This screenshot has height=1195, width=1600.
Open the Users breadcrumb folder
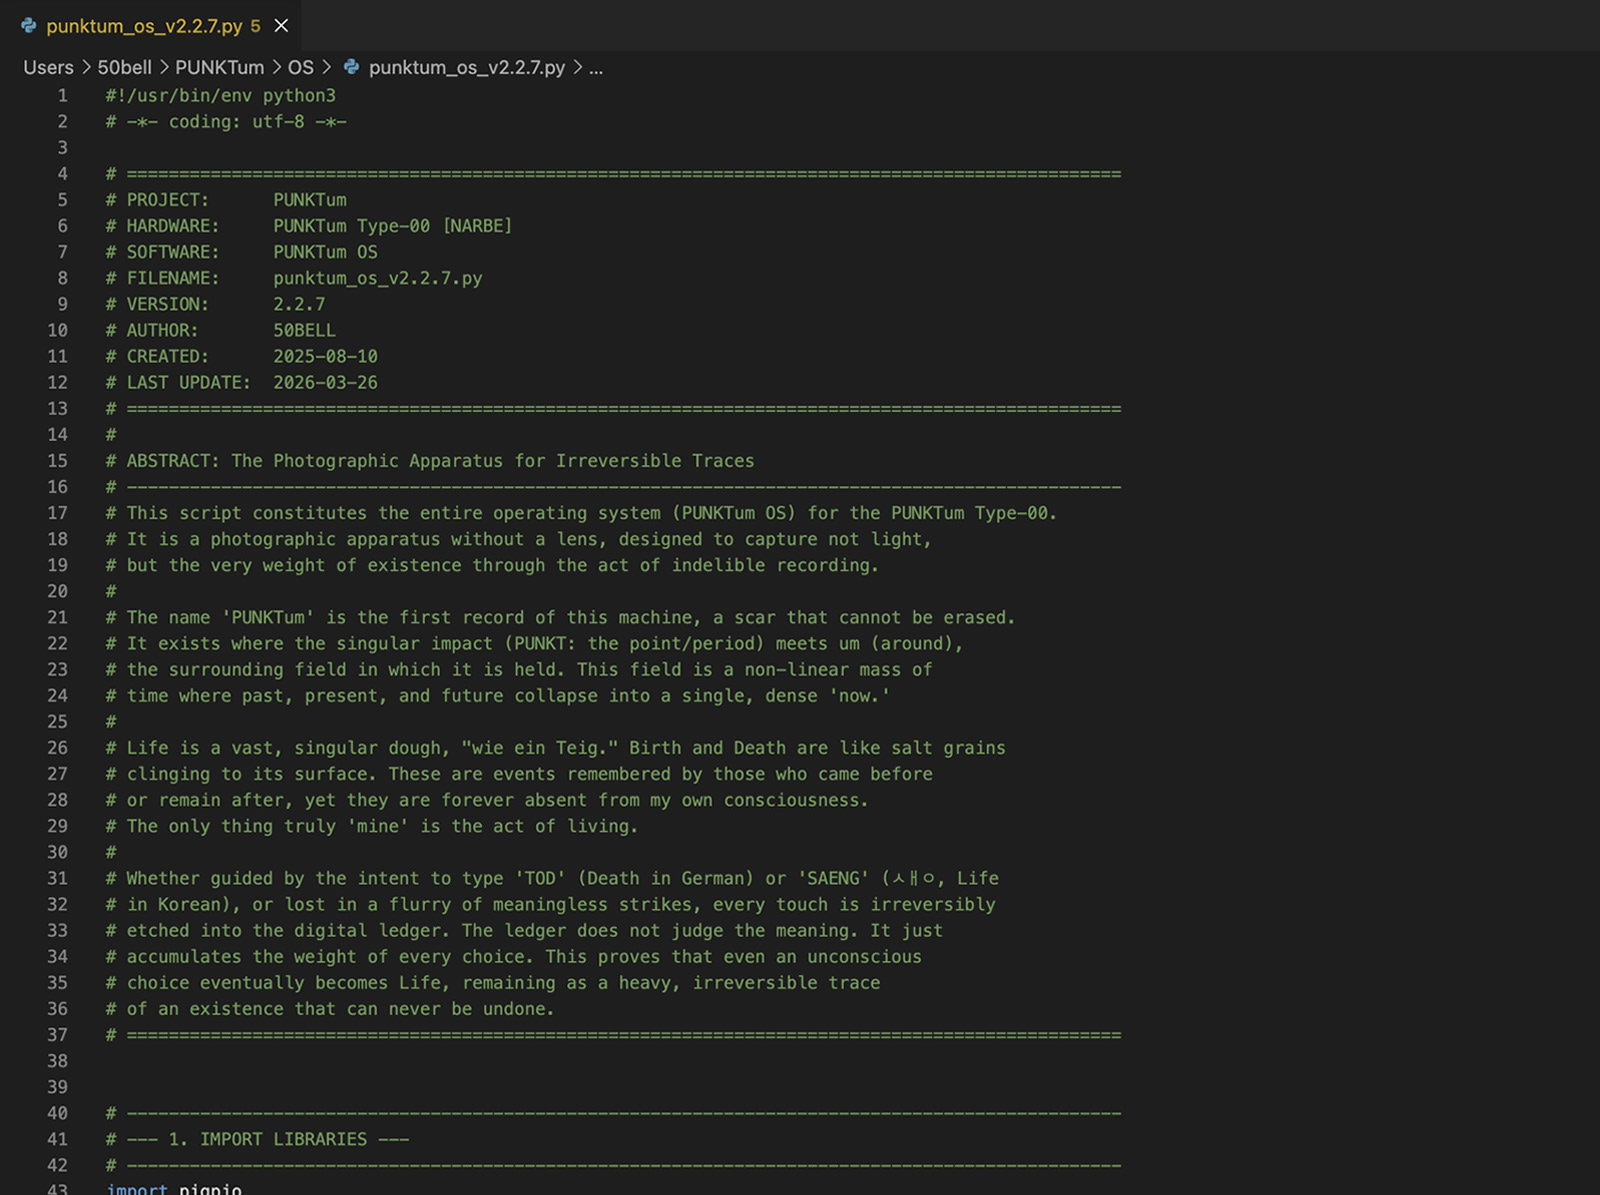point(48,67)
